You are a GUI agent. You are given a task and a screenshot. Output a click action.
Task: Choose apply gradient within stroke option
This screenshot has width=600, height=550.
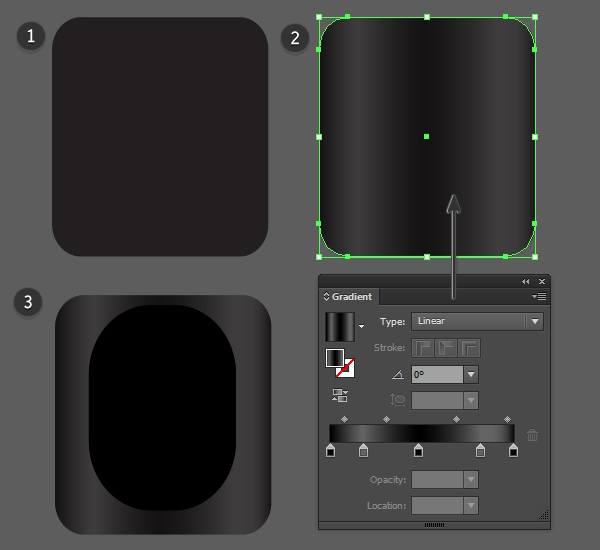[423, 348]
